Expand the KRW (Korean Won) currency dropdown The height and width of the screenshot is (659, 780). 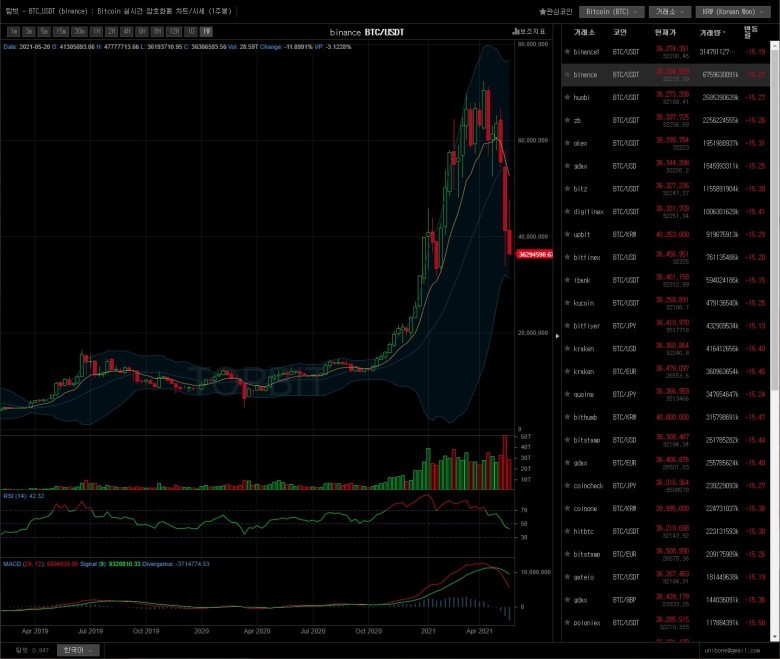tap(733, 11)
